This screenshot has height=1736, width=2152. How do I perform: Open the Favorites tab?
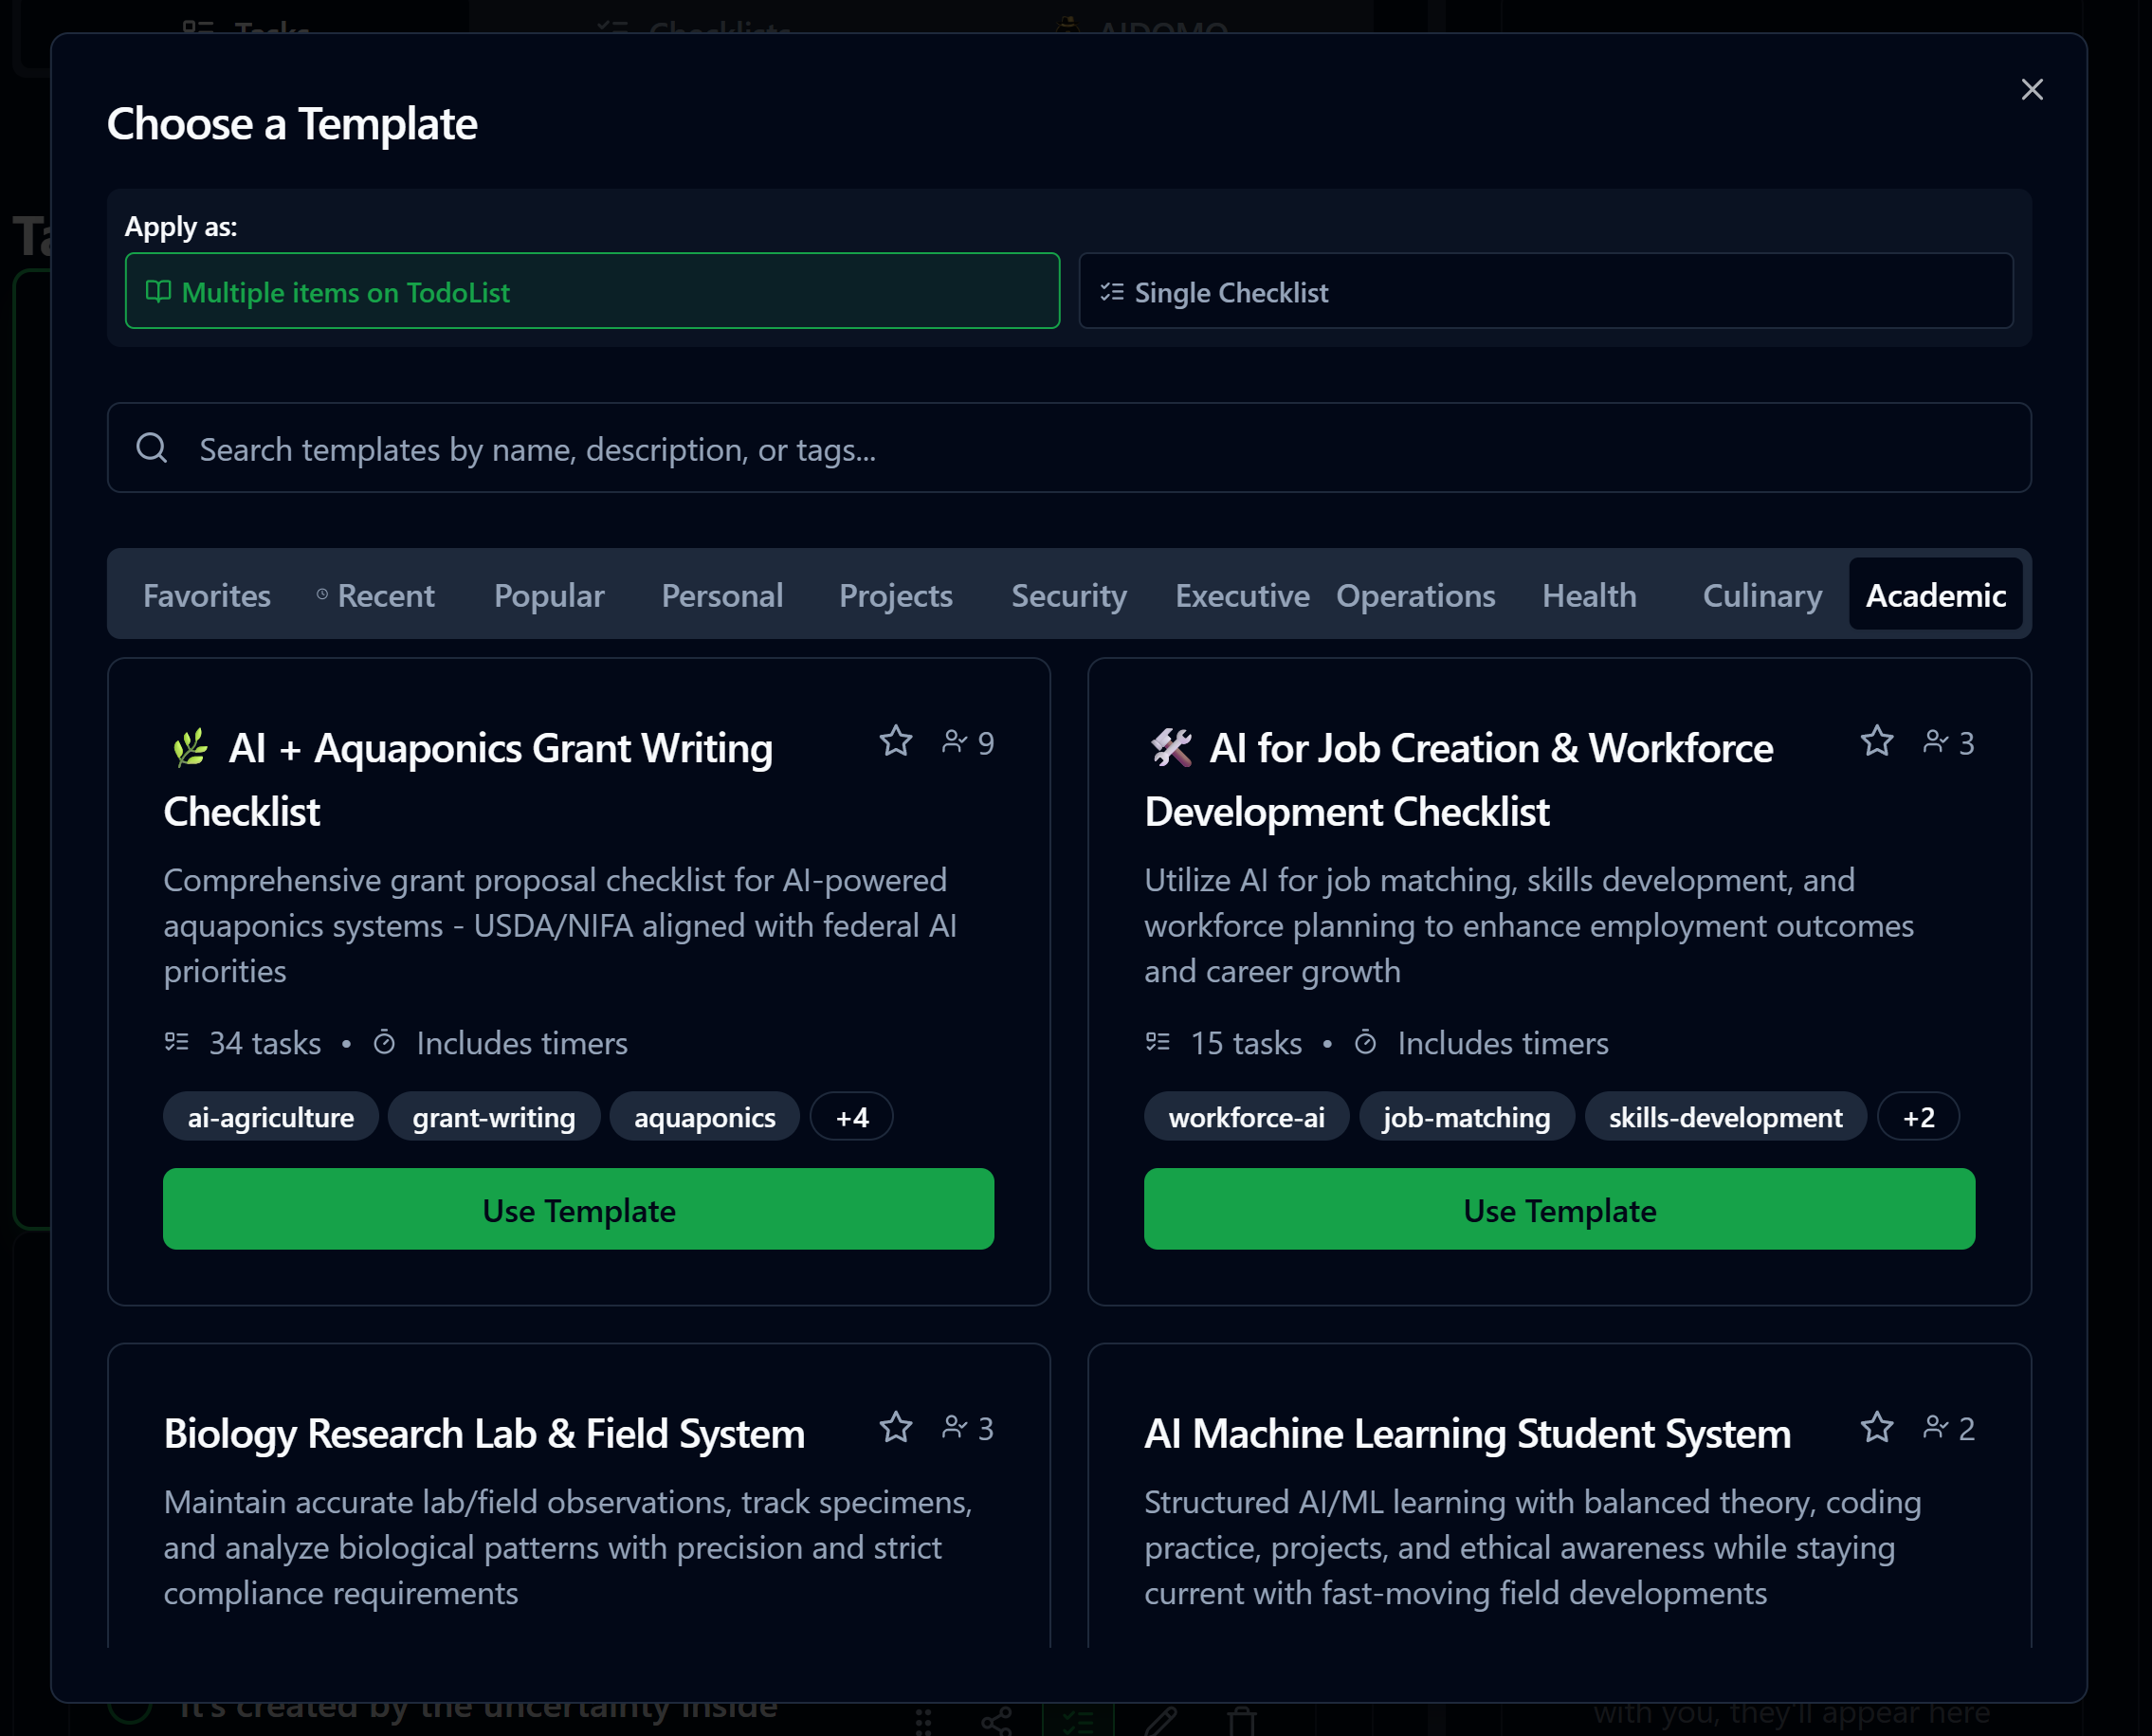pos(207,595)
